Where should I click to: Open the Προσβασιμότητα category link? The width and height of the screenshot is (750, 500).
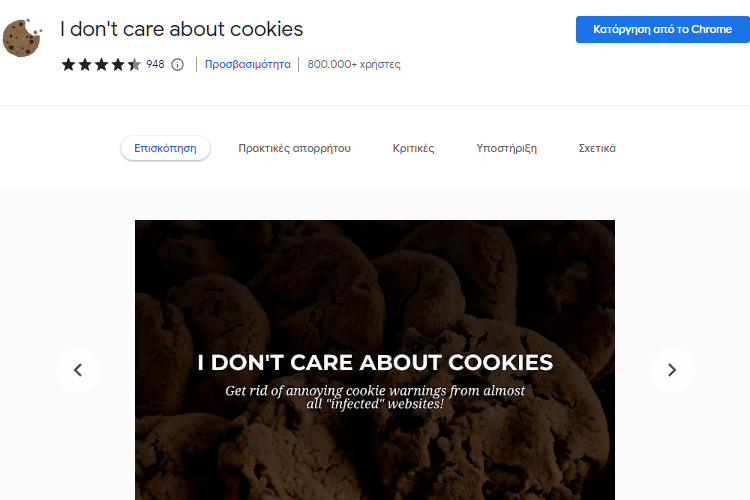[247, 64]
